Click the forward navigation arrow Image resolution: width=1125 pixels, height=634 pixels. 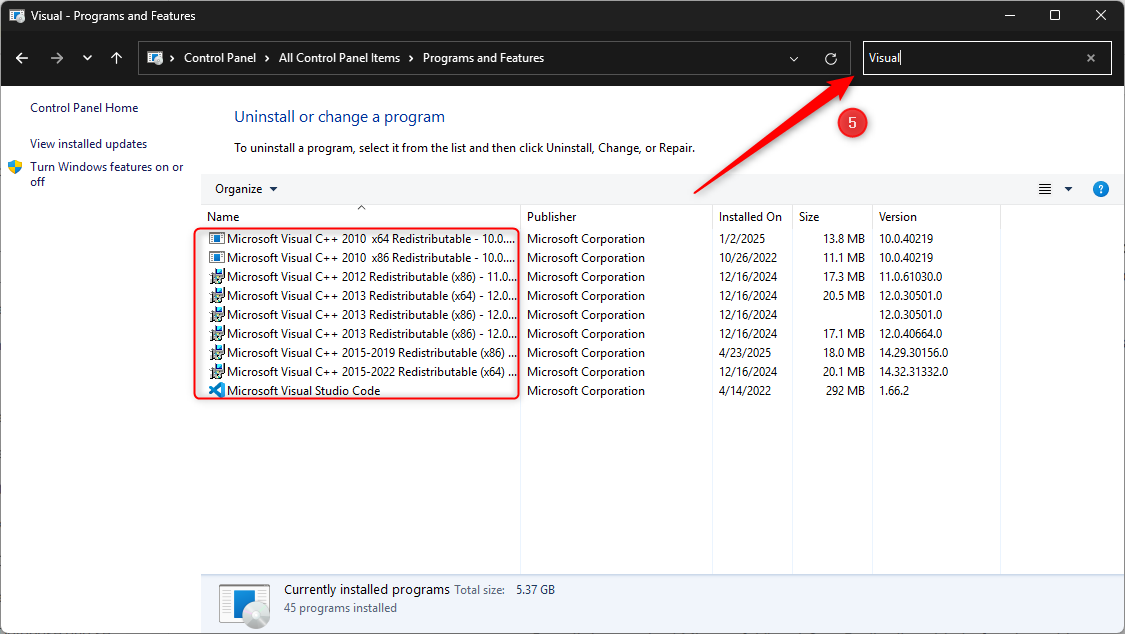(x=57, y=58)
